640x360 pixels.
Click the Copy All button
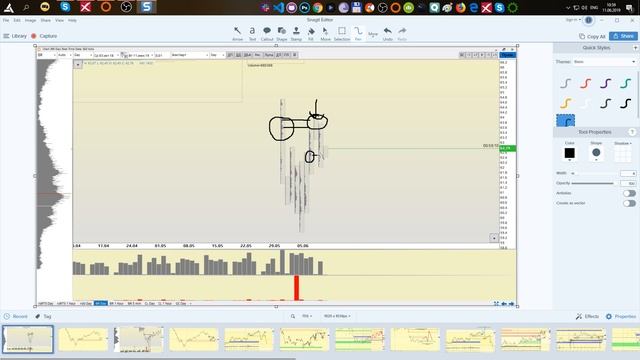[x=592, y=36]
